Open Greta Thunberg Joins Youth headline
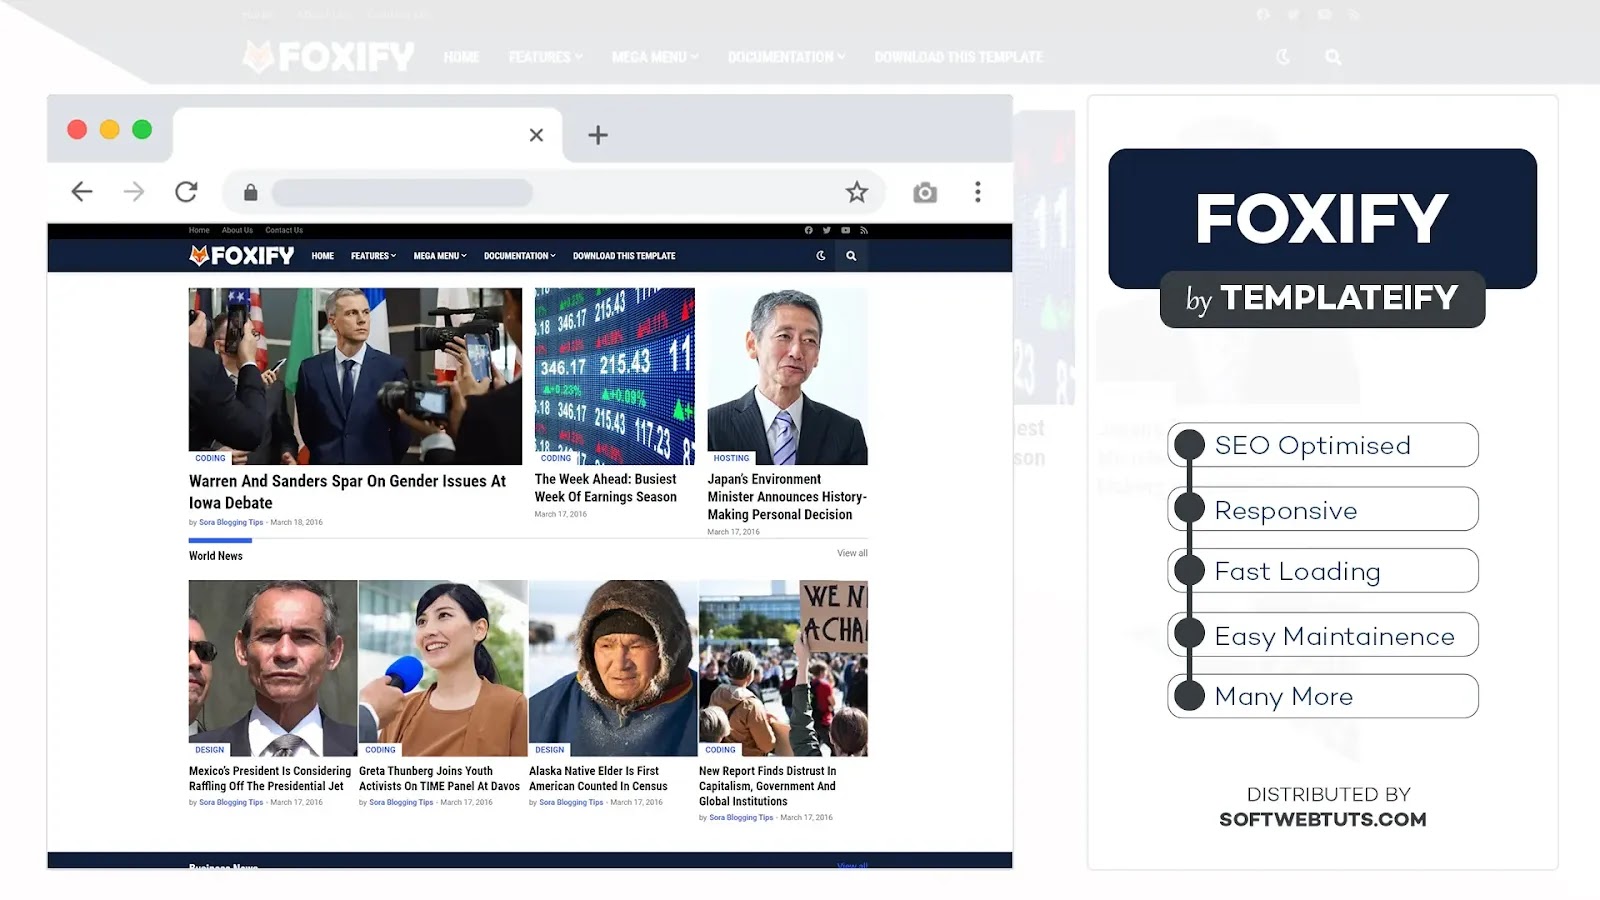This screenshot has height=900, width=1600. [439, 778]
